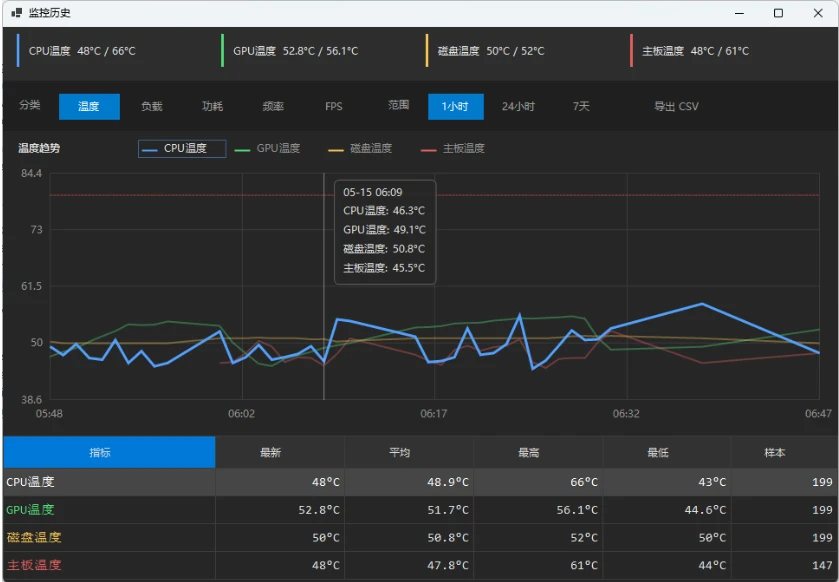Toggle the 主板温度 legend series

click(x=453, y=149)
